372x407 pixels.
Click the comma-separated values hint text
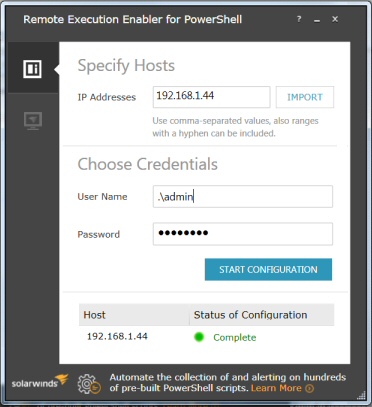(x=235, y=127)
